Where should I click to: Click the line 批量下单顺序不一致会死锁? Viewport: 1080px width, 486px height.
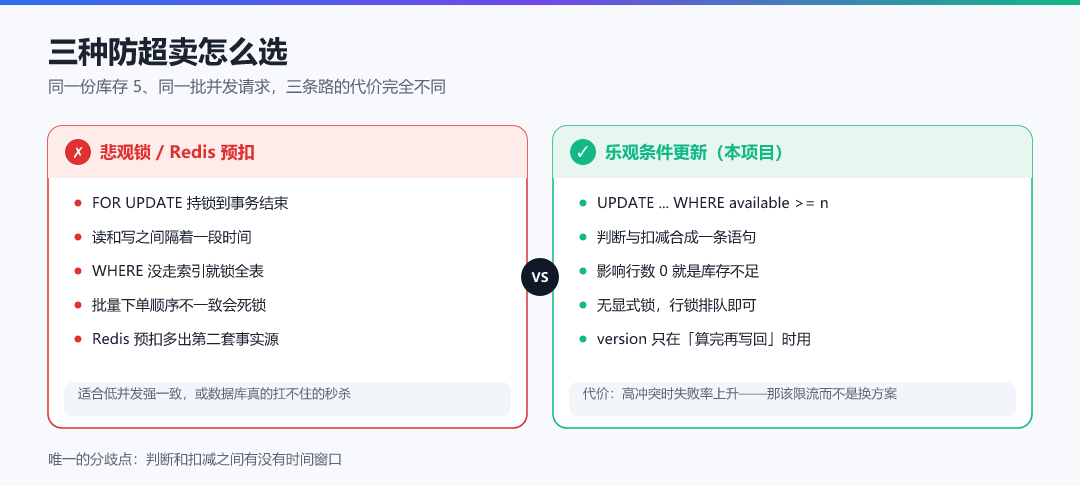179,305
